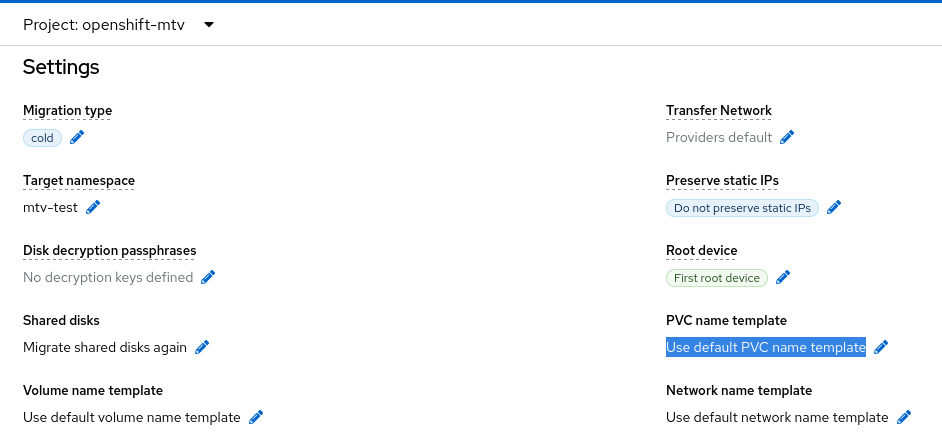Edit the Root device setting
The width and height of the screenshot is (942, 438).
(783, 277)
